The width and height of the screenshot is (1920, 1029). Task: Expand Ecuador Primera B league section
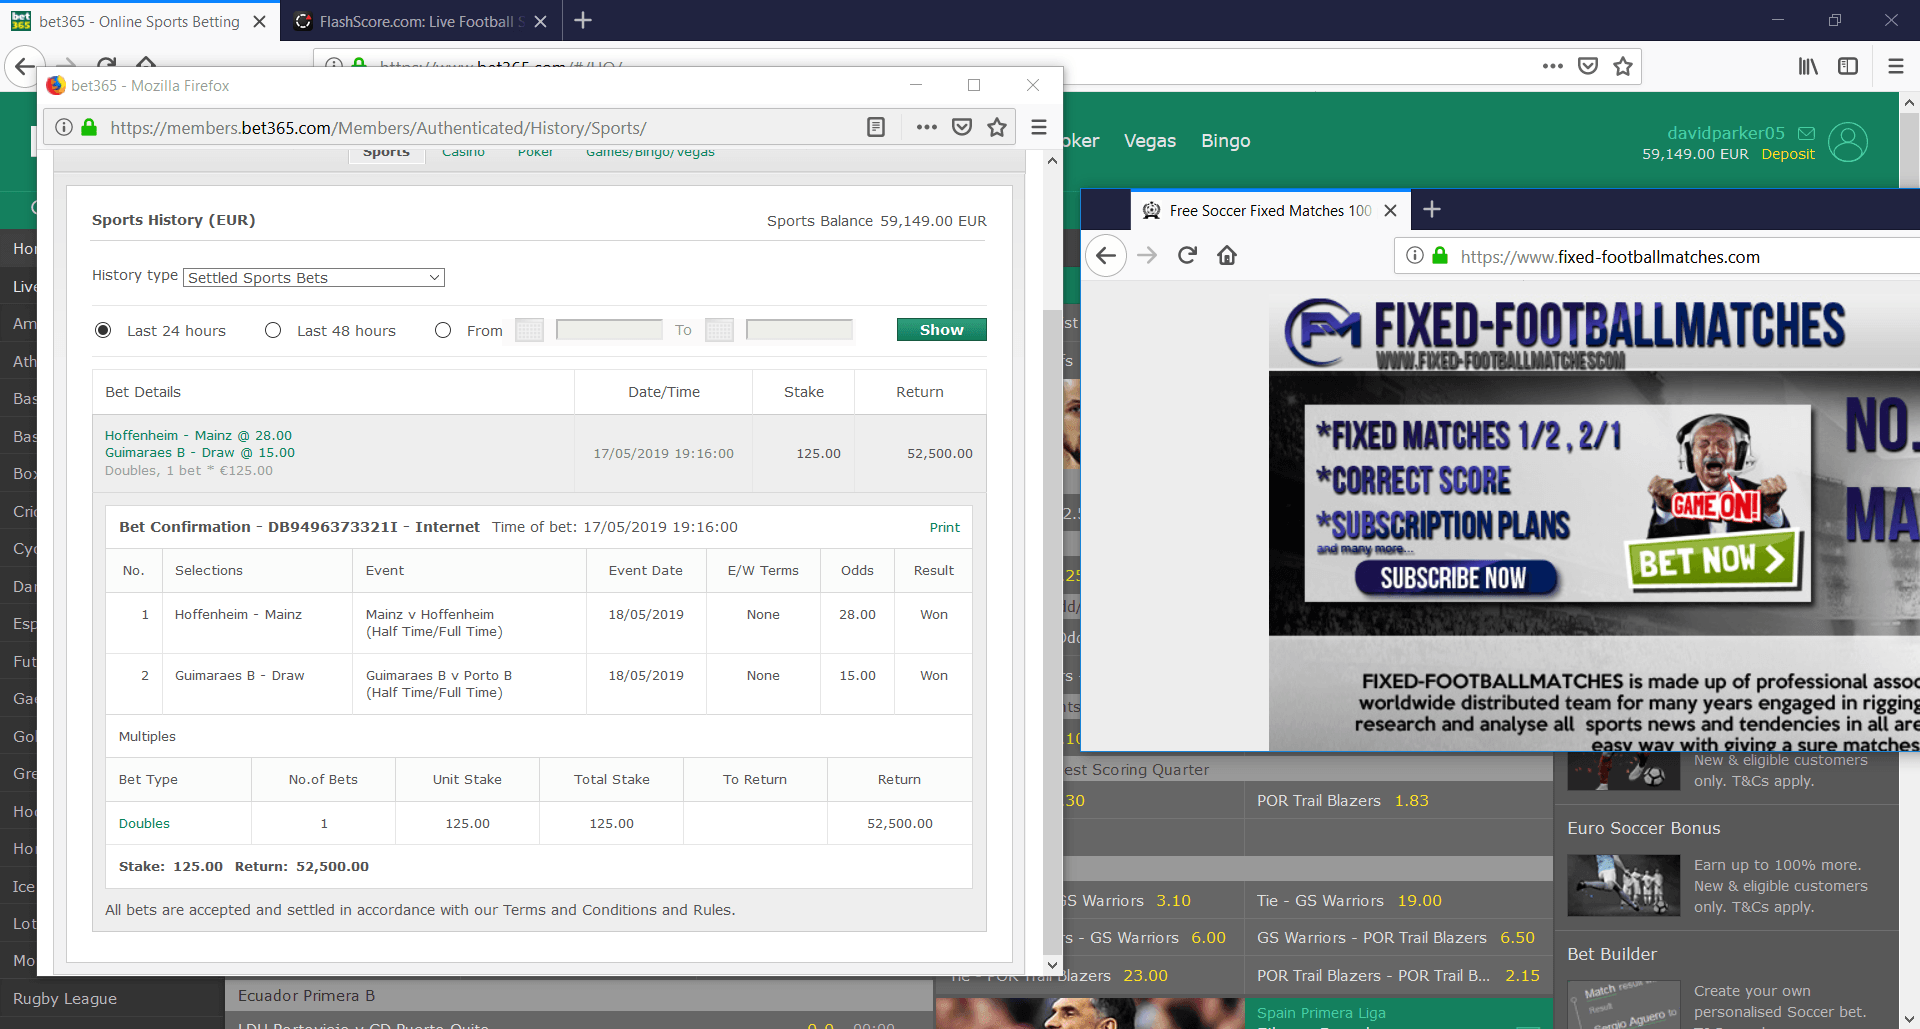pyautogui.click(x=580, y=996)
